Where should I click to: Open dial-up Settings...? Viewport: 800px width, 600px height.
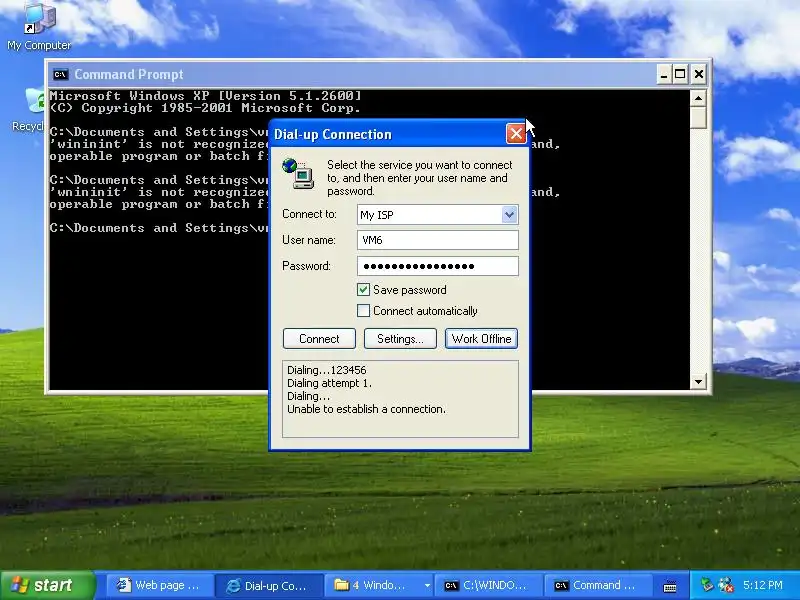[x=400, y=339]
